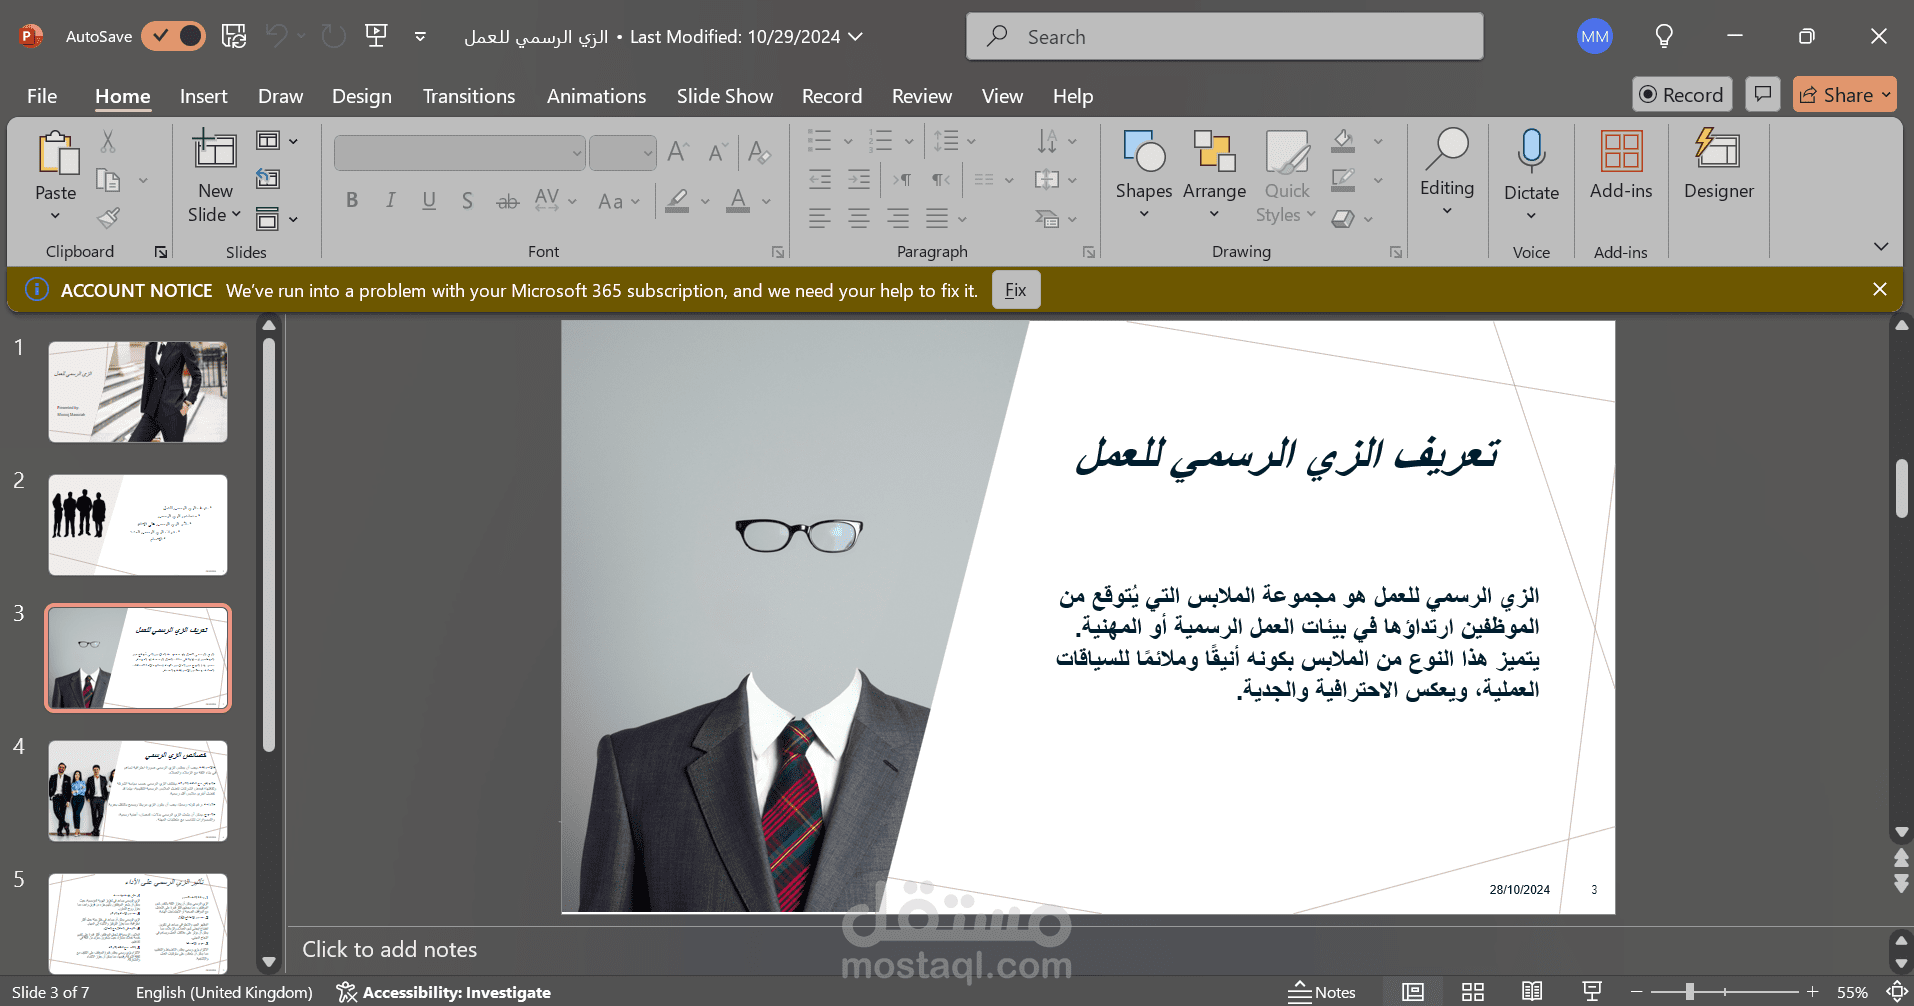Image resolution: width=1914 pixels, height=1006 pixels.
Task: Open the Section dropdown
Action: click(277, 218)
